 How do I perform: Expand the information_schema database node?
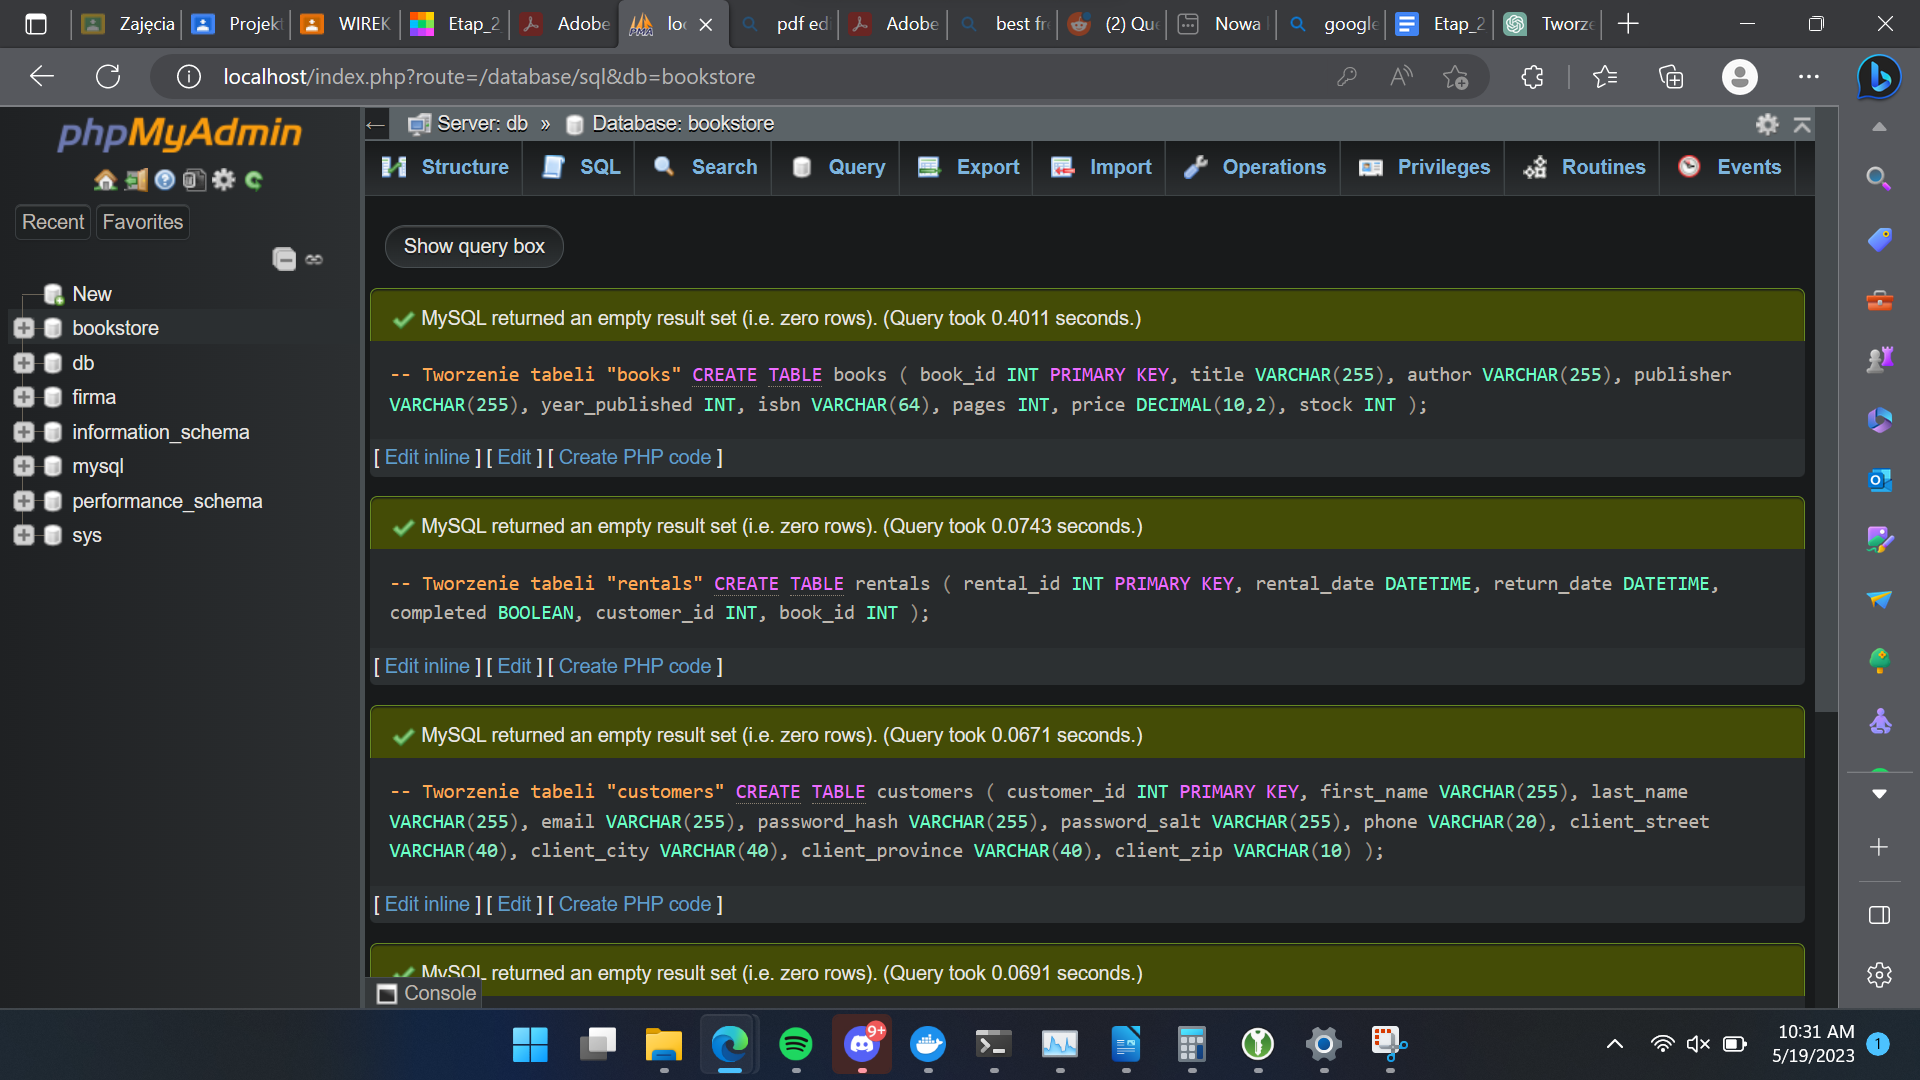click(24, 432)
